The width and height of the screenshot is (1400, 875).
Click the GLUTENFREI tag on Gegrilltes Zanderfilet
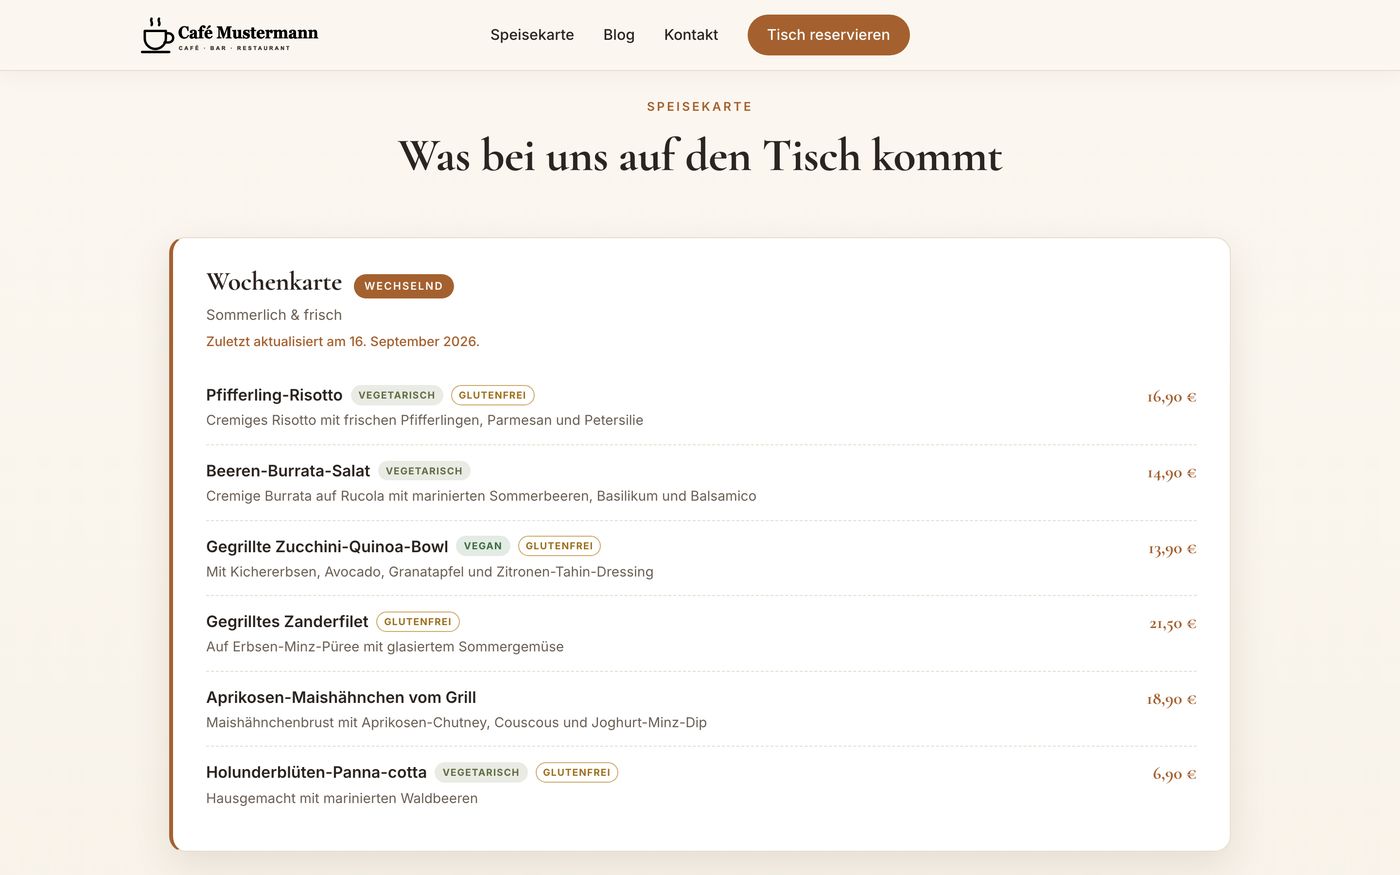[418, 622]
